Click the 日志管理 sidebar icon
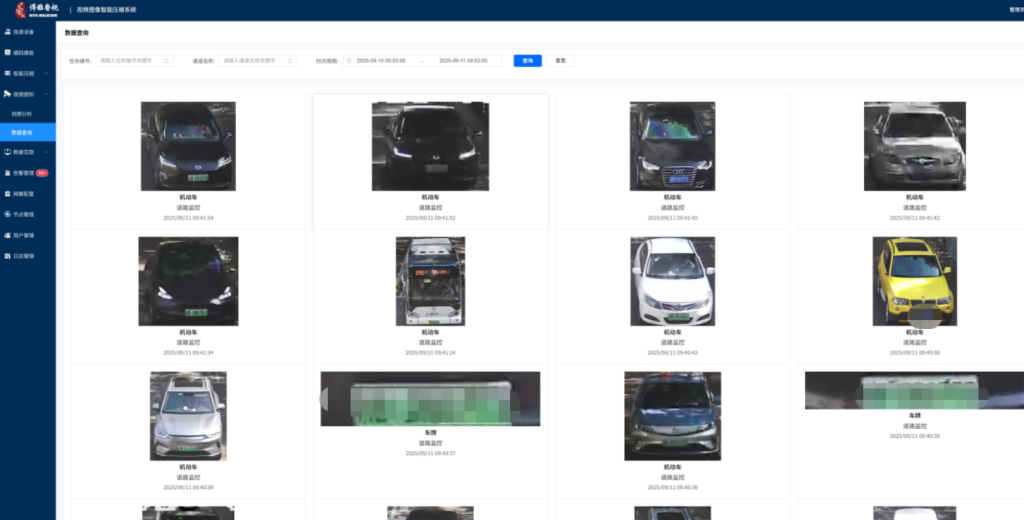This screenshot has height=520, width=1024. click(8, 256)
